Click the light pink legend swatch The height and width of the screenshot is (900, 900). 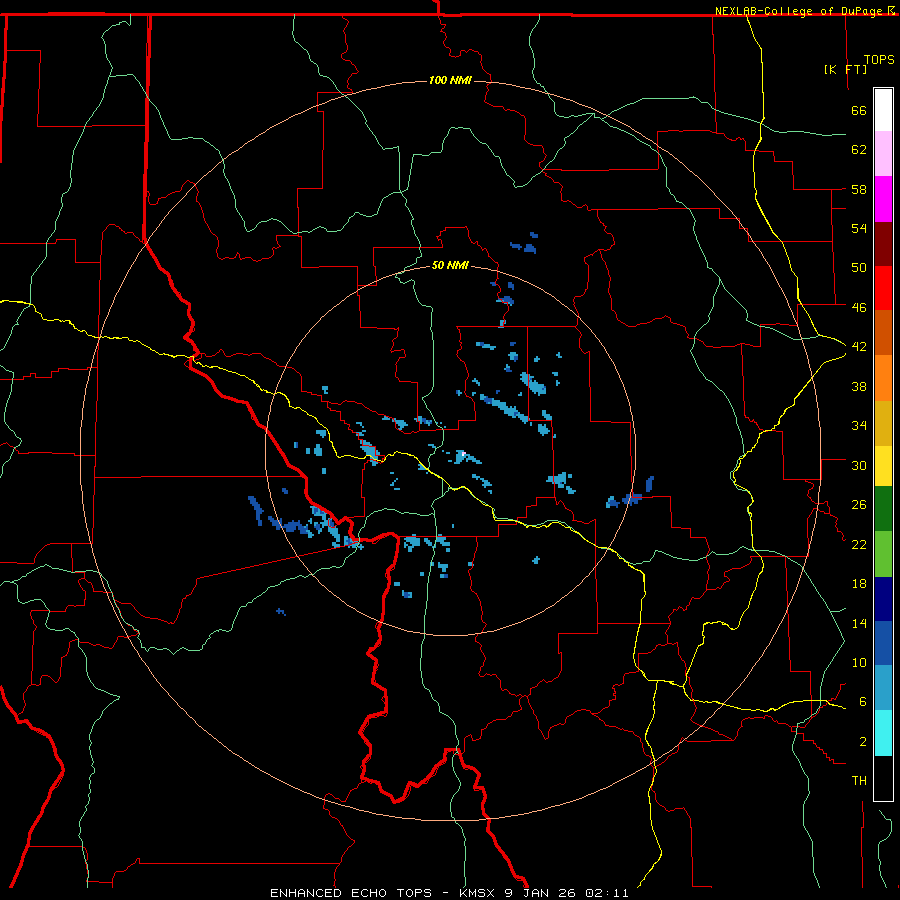click(883, 153)
